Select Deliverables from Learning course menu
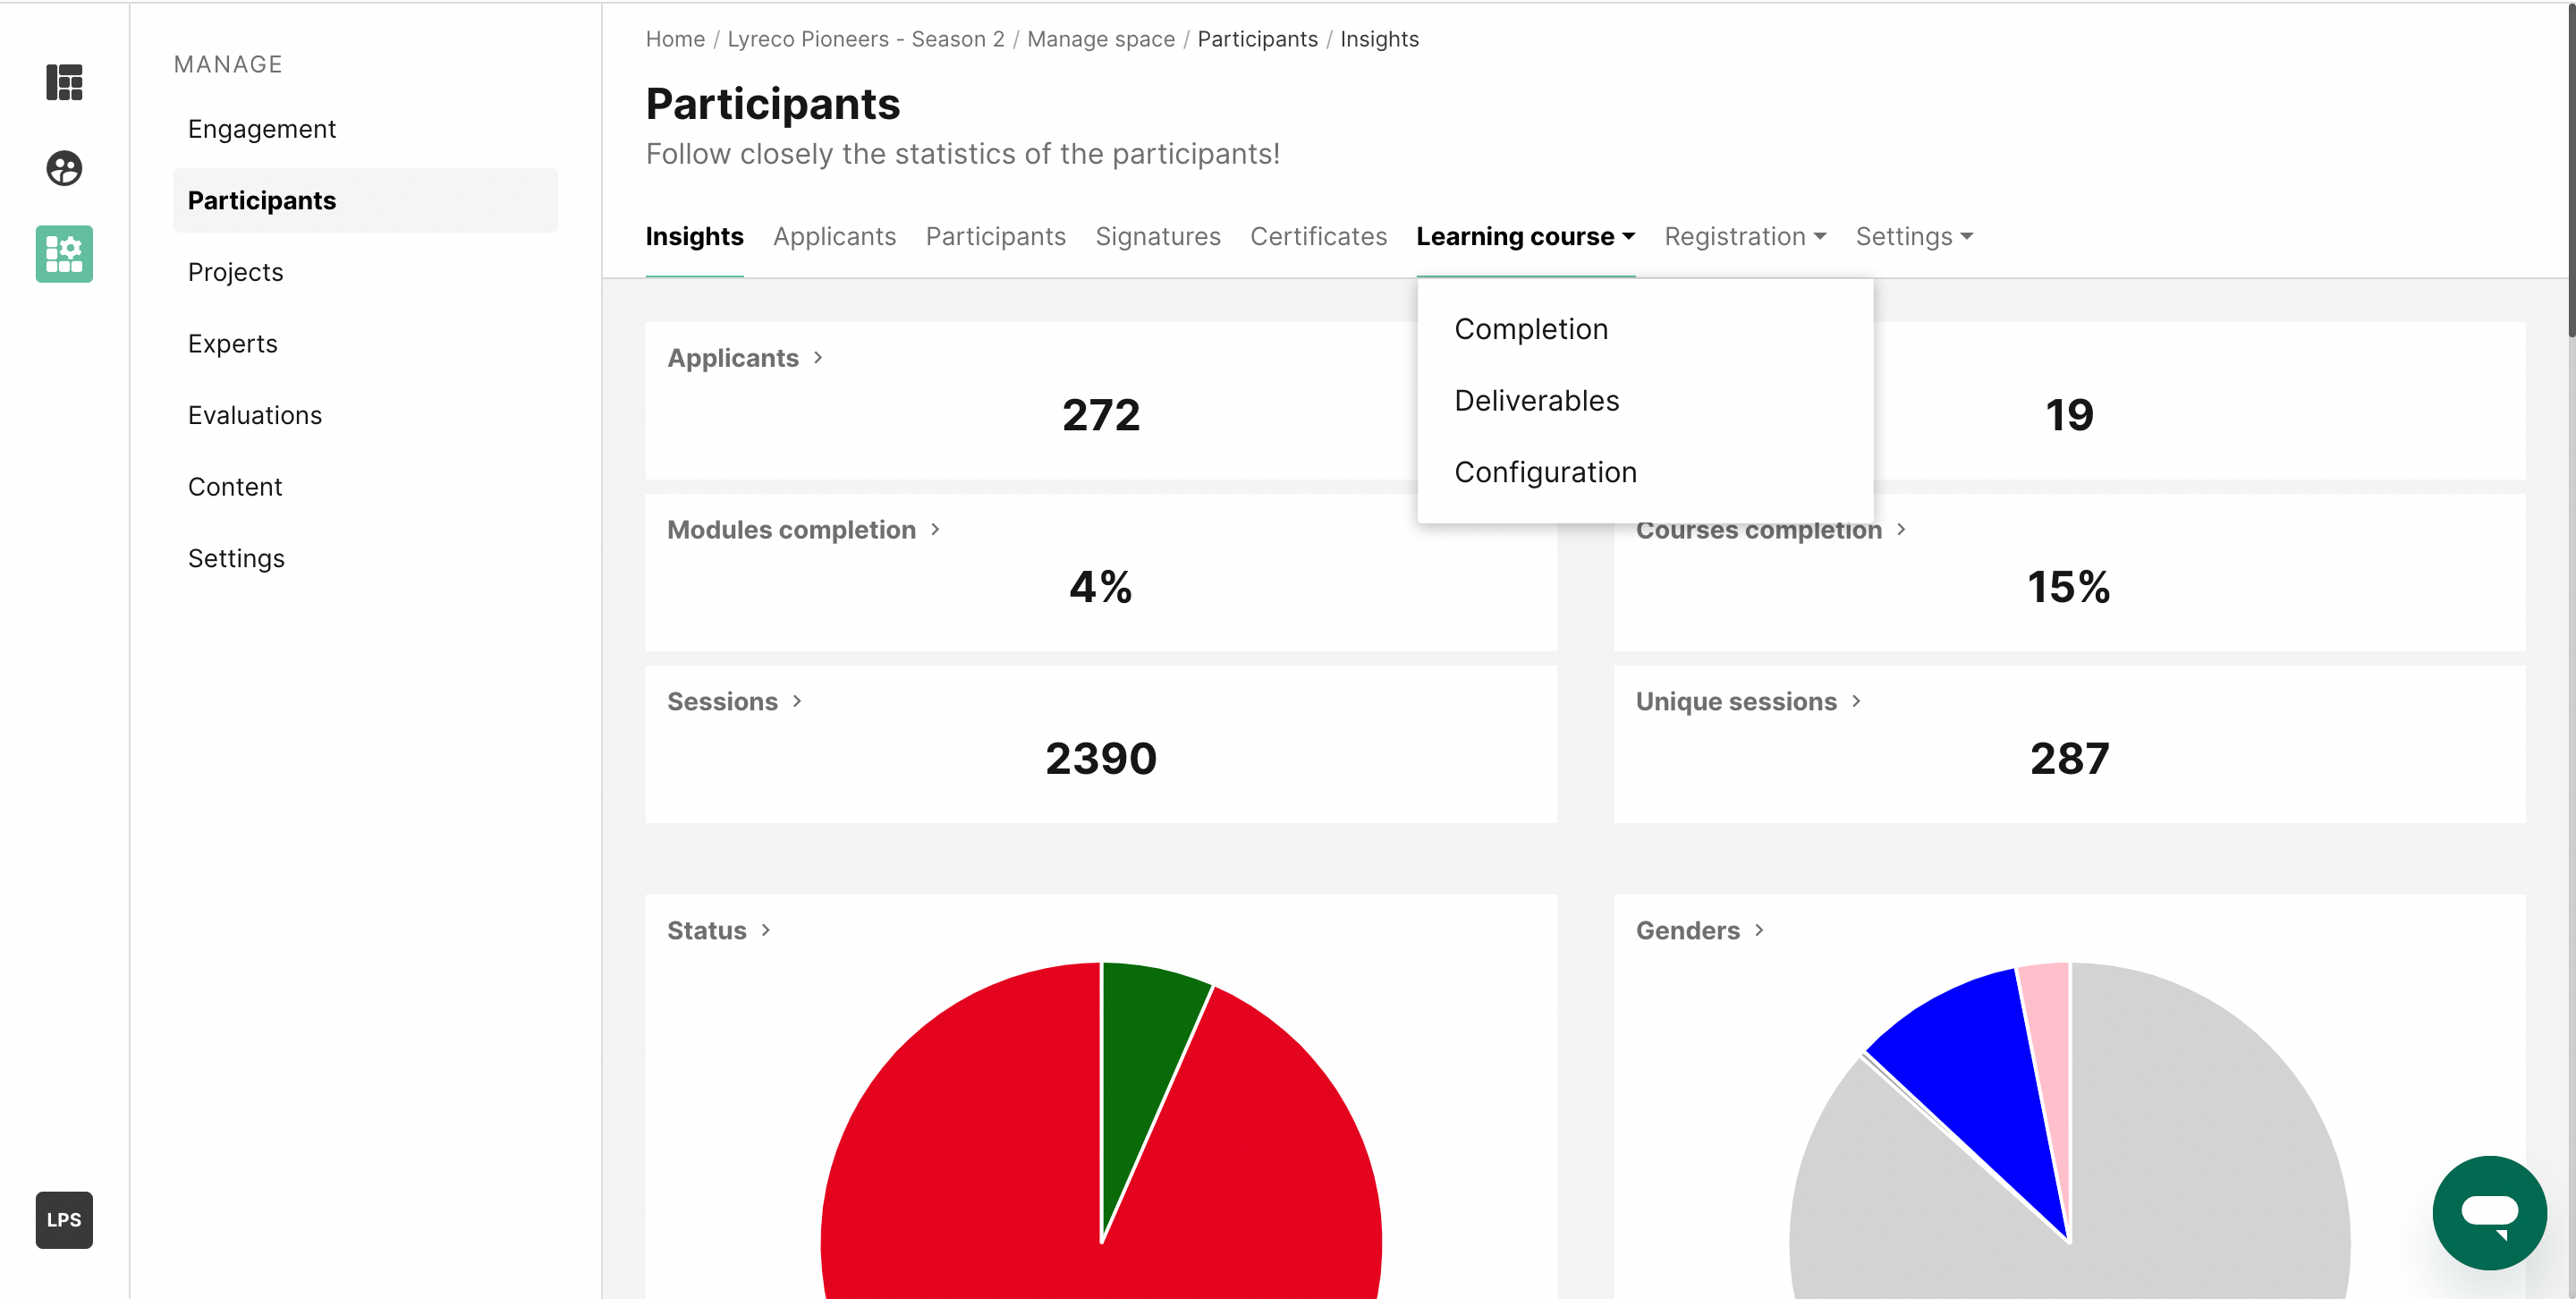The height and width of the screenshot is (1299, 2576). 1537,399
